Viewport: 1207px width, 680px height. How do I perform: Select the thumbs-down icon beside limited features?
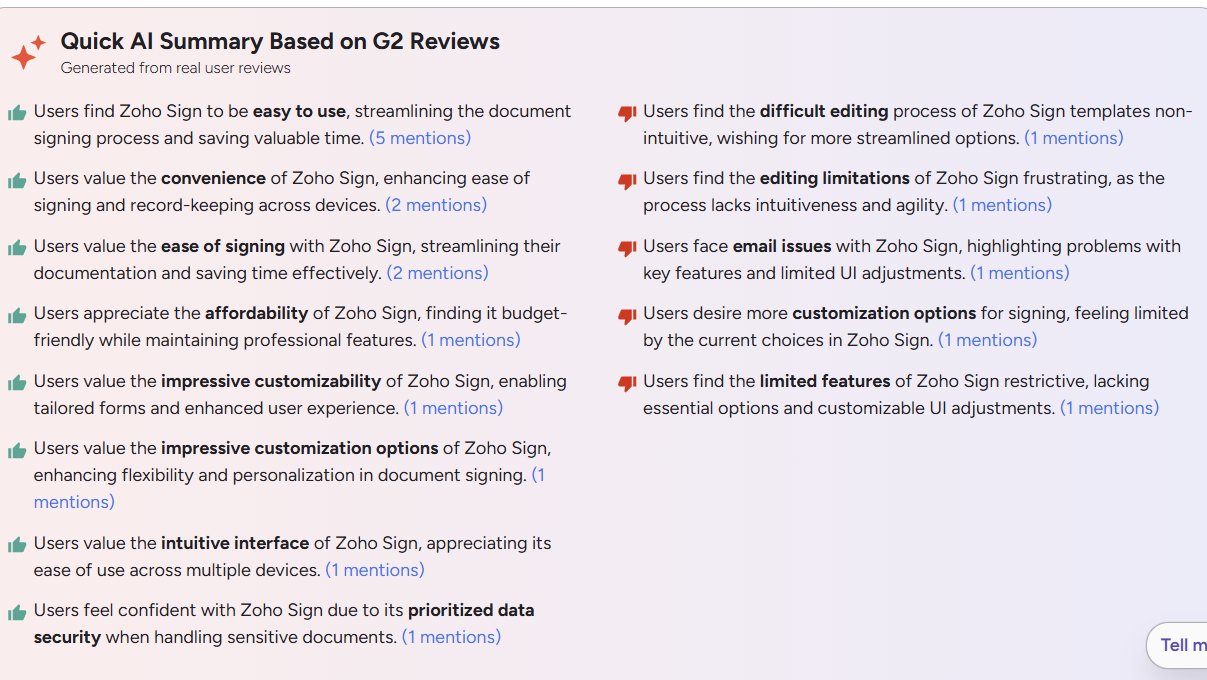tap(627, 382)
